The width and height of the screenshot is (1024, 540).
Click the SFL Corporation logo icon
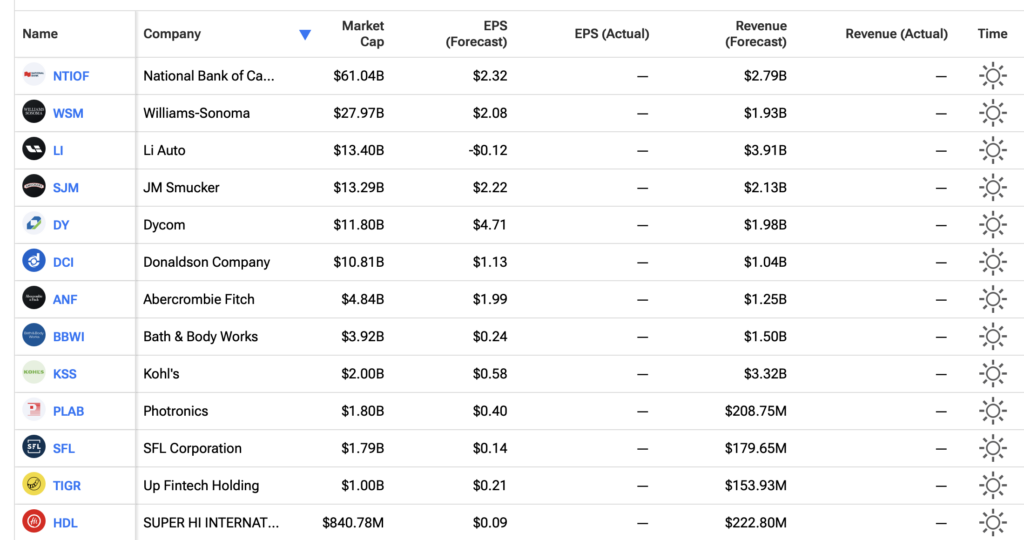tap(34, 447)
